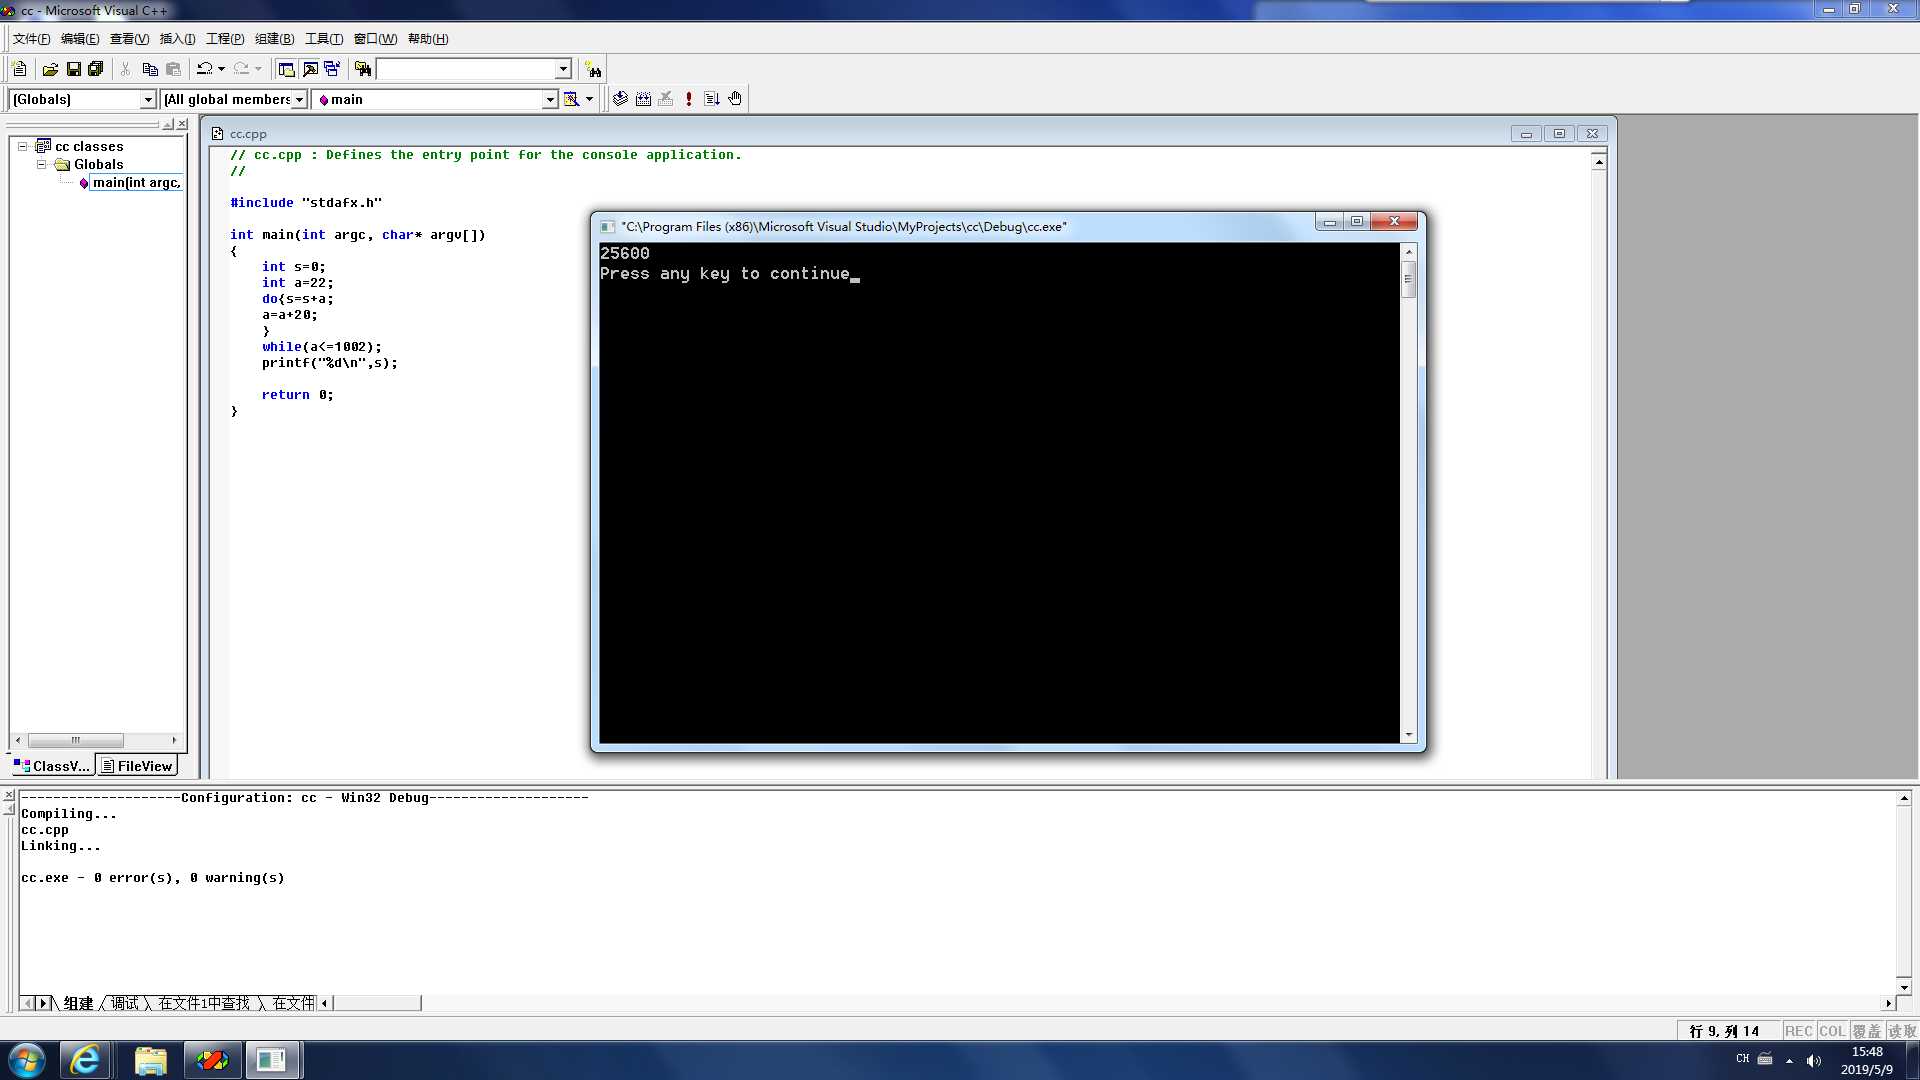Click the Redo arrow icon
The image size is (1920, 1080).
[241, 69]
